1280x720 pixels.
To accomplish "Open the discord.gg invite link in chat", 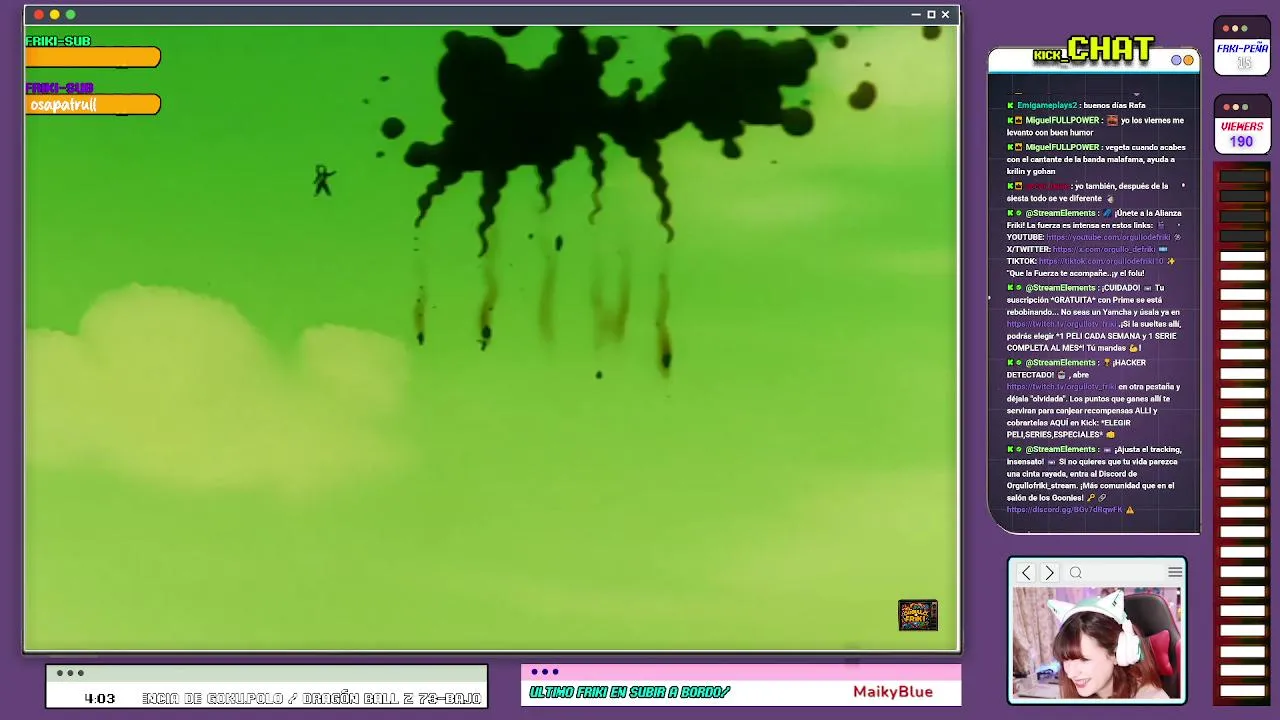I will pyautogui.click(x=1064, y=510).
